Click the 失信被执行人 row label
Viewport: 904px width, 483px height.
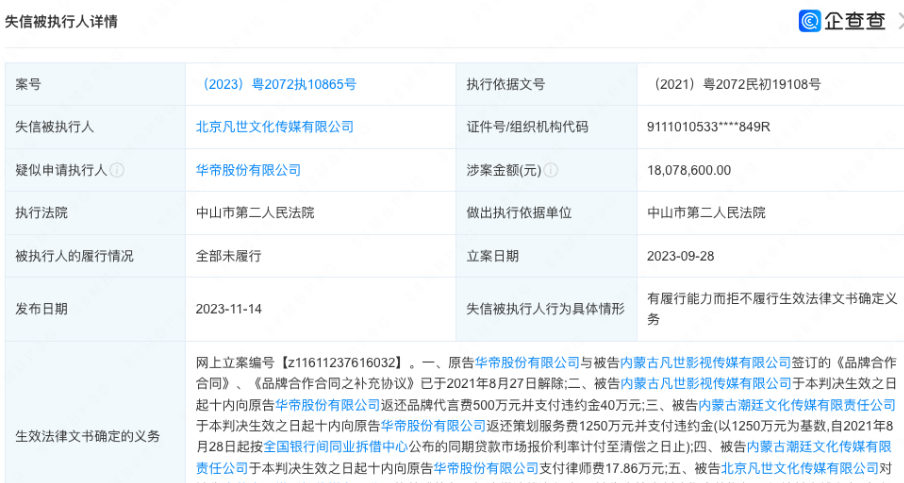[54, 127]
